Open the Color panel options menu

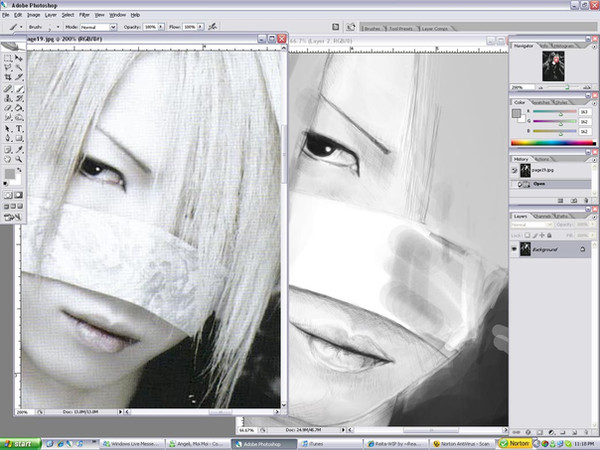[x=594, y=103]
